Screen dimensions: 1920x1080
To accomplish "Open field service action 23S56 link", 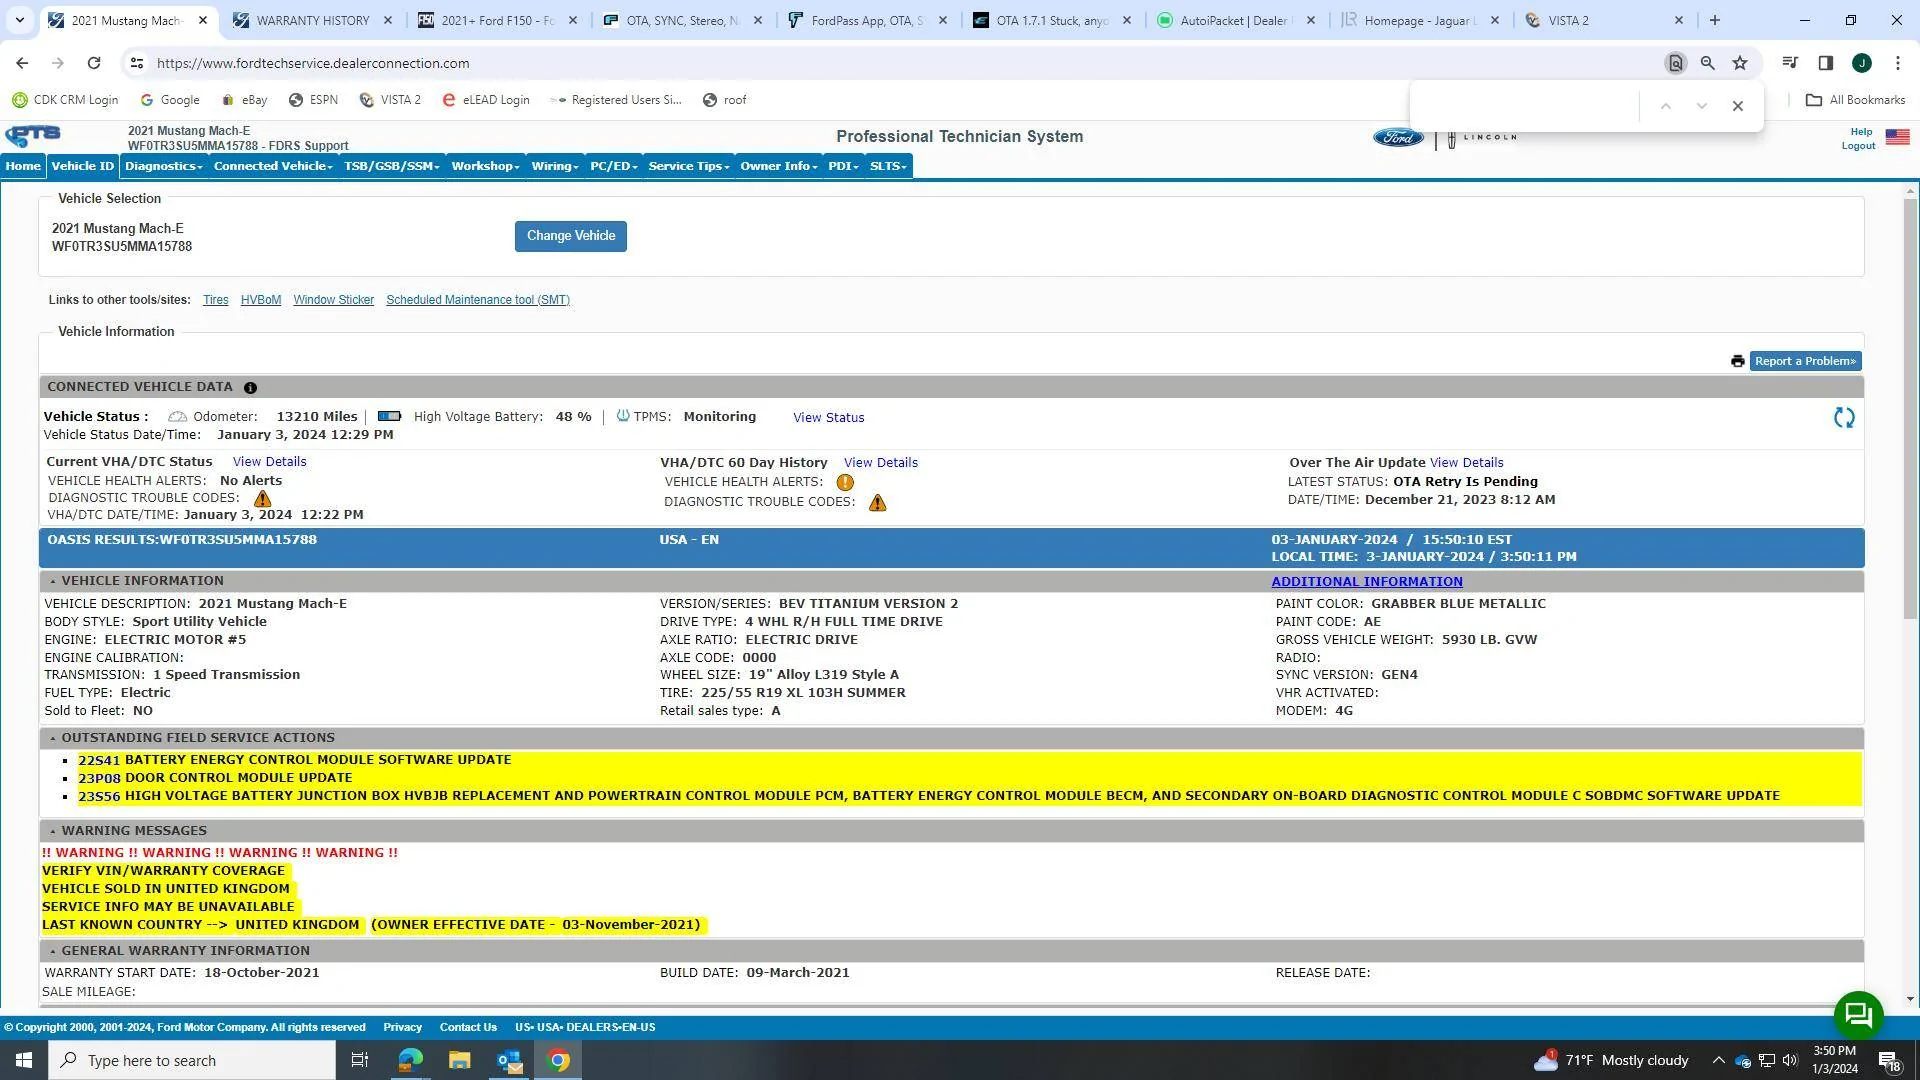I will [x=99, y=797].
